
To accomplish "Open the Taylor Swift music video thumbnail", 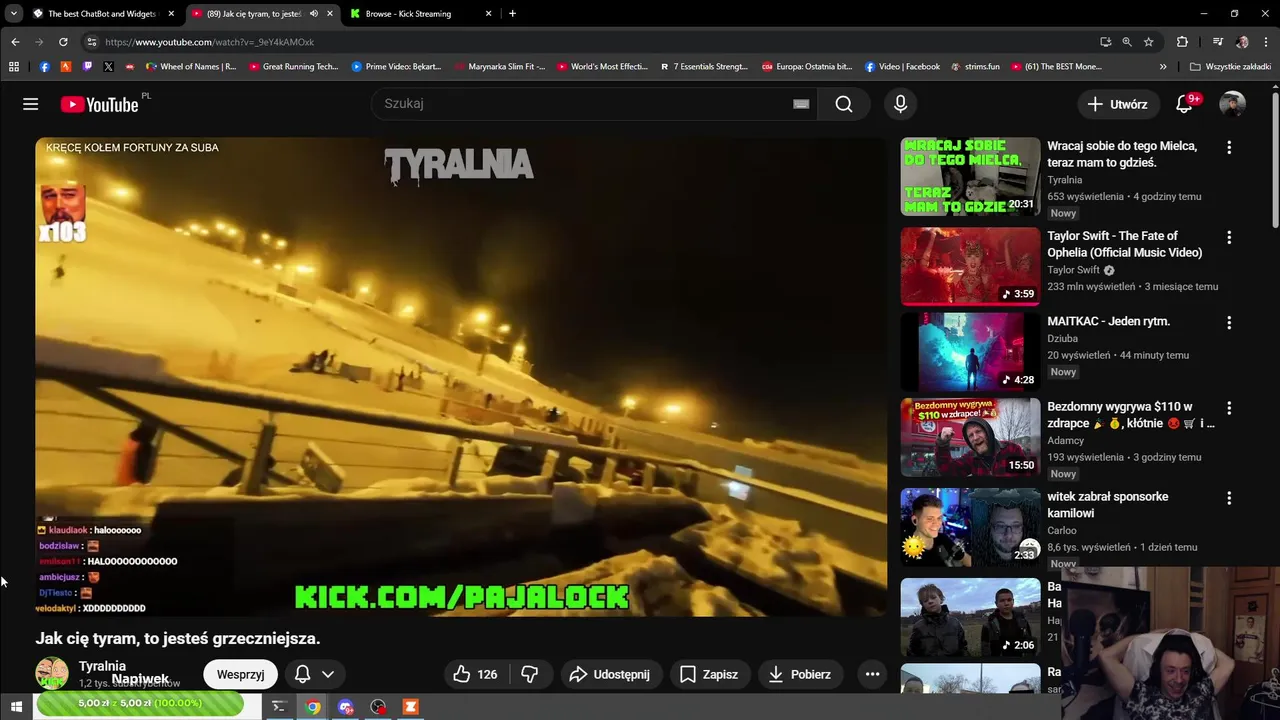I will 970,266.
